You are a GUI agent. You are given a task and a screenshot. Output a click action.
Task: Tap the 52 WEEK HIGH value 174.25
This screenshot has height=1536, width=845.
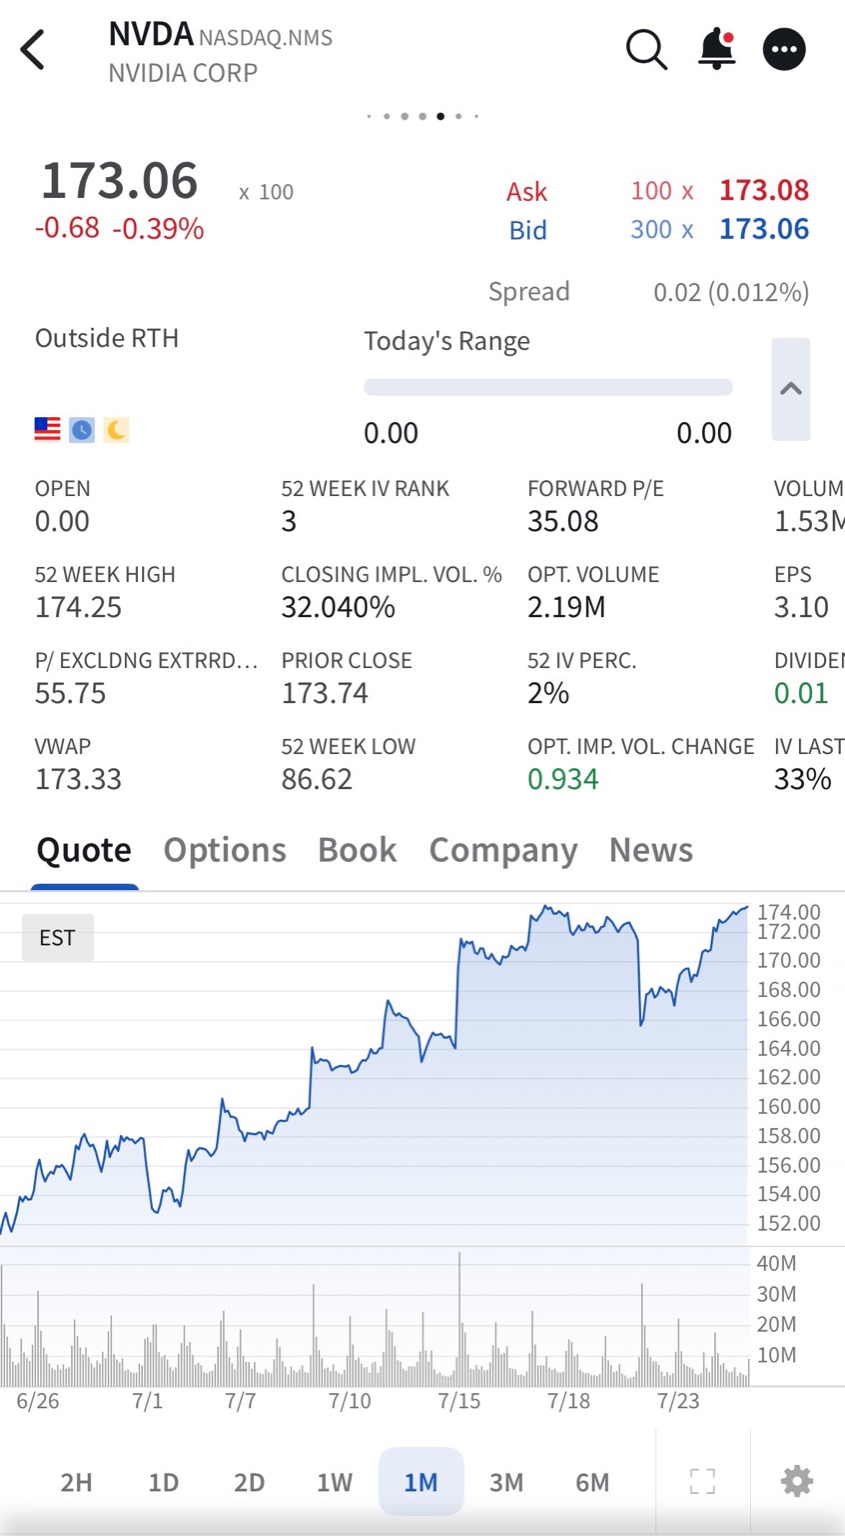78,607
